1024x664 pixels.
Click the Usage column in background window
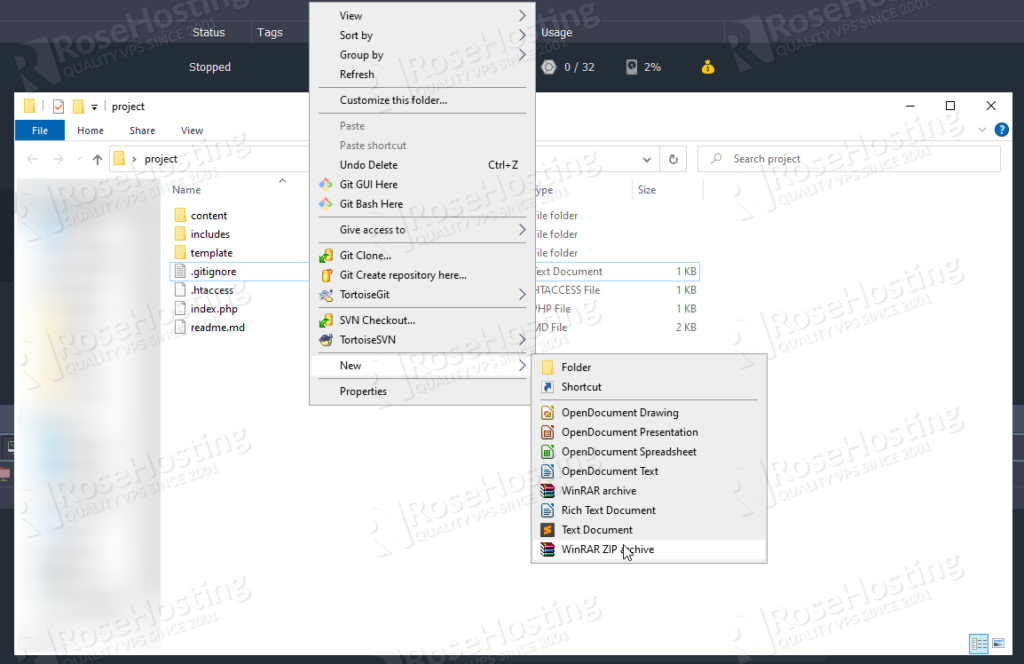556,32
